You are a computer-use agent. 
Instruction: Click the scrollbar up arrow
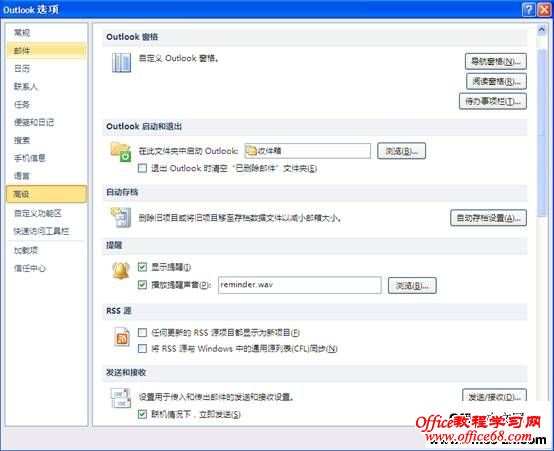(x=542, y=30)
